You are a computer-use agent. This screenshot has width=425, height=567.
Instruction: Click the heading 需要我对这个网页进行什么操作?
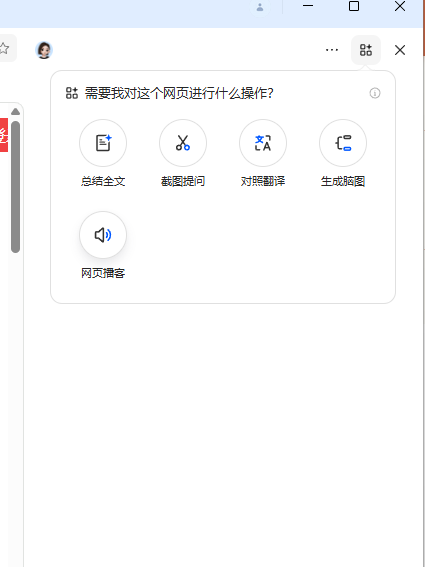point(179,93)
